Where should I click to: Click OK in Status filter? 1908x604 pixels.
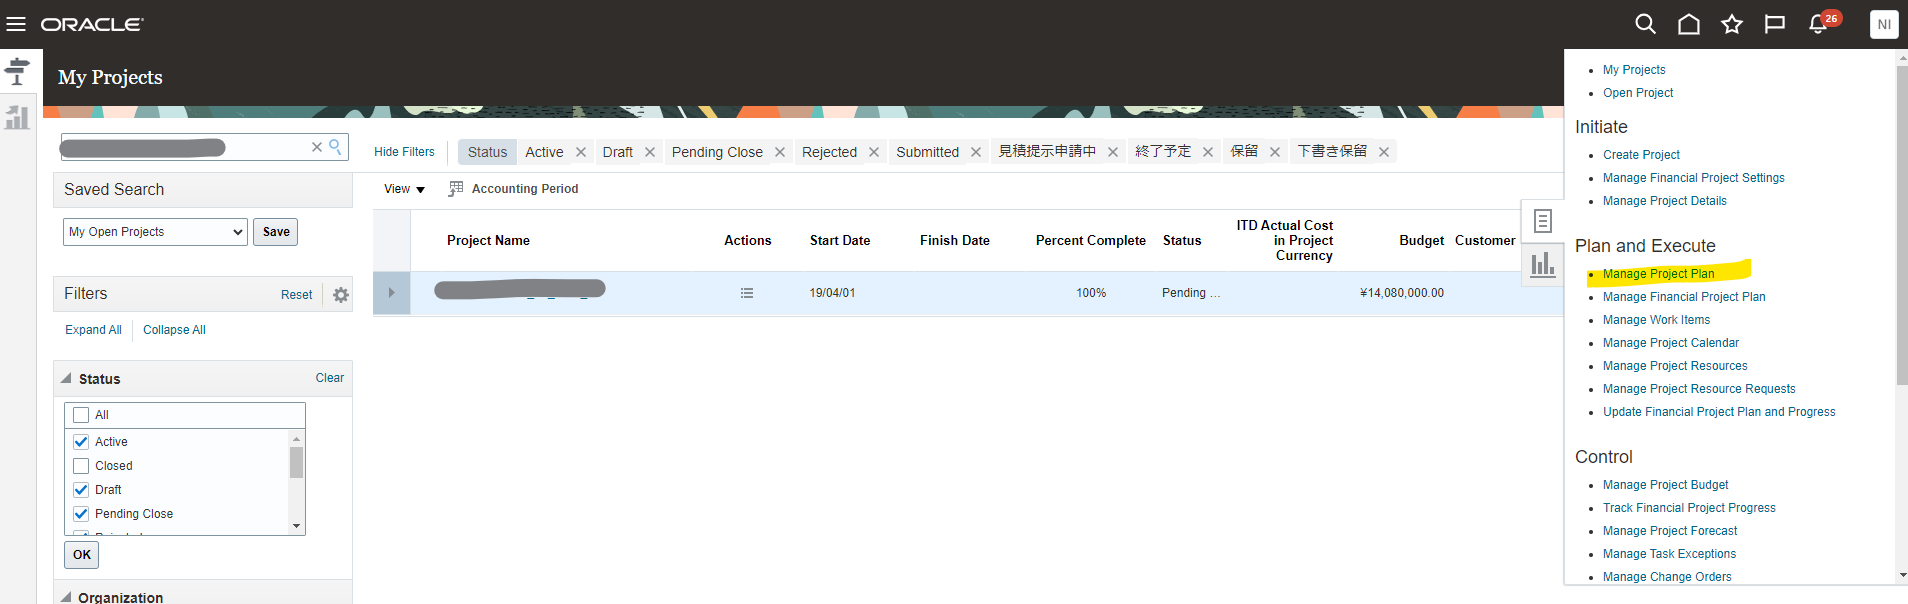pyautogui.click(x=82, y=555)
